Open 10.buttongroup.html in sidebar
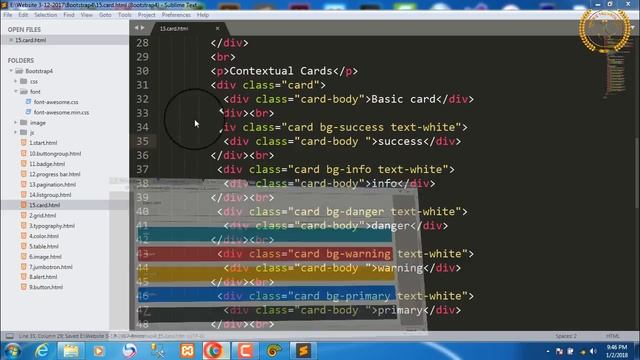640x360 pixels. (55, 153)
